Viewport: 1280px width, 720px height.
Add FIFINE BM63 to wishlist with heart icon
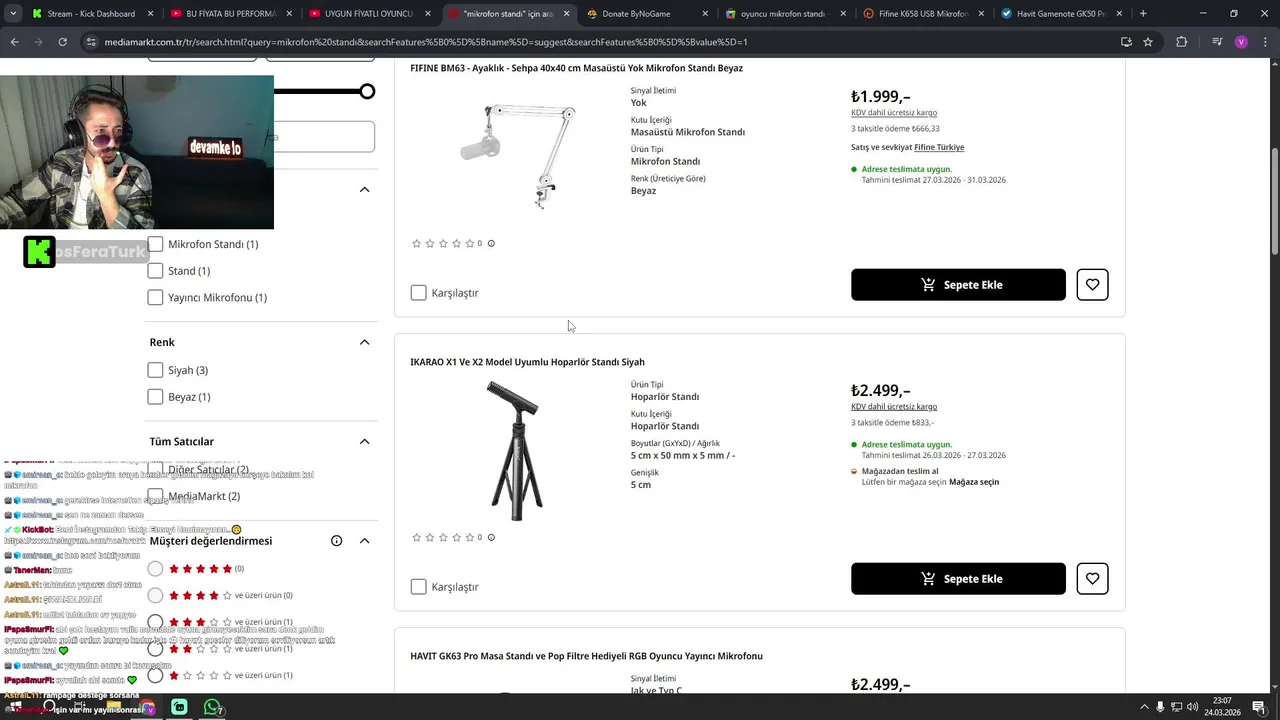point(1092,285)
